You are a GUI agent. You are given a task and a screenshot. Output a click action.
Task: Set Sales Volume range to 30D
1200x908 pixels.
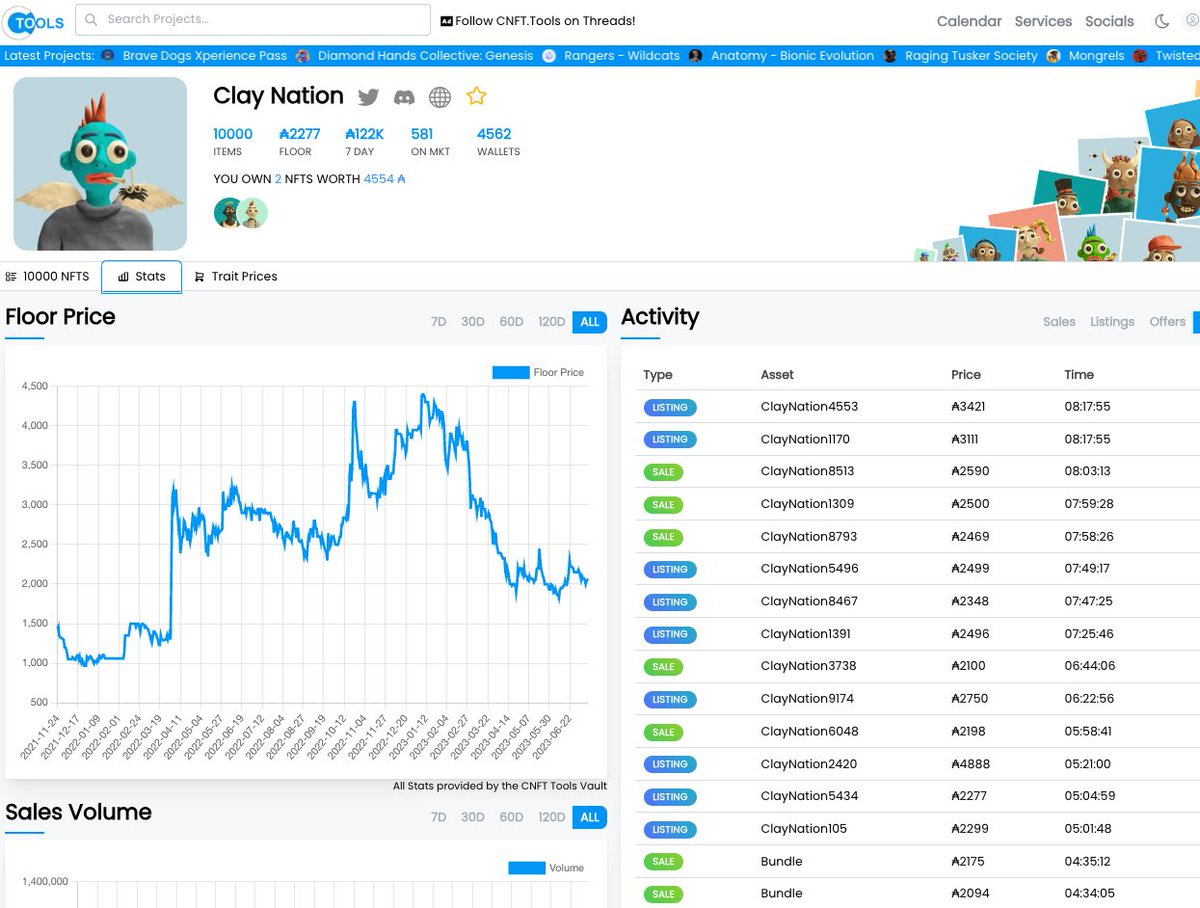tap(472, 817)
